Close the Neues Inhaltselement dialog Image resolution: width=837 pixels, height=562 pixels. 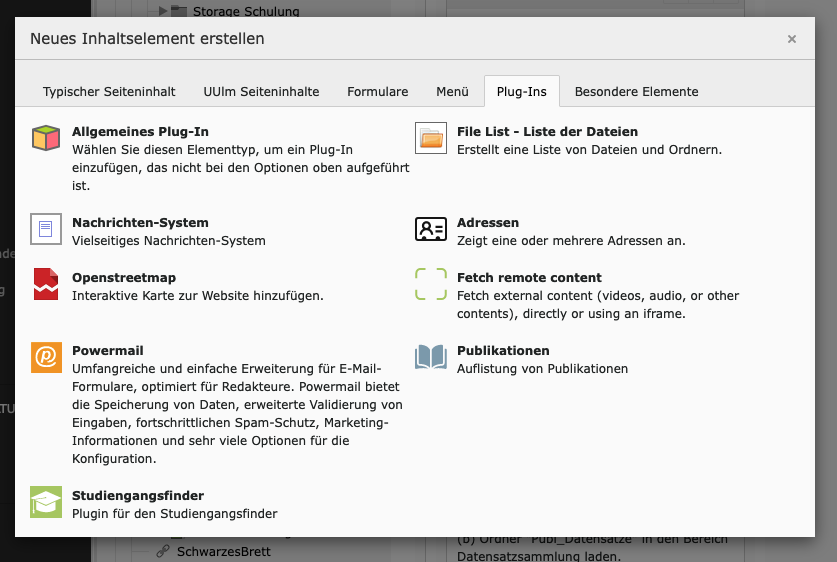pyautogui.click(x=792, y=39)
